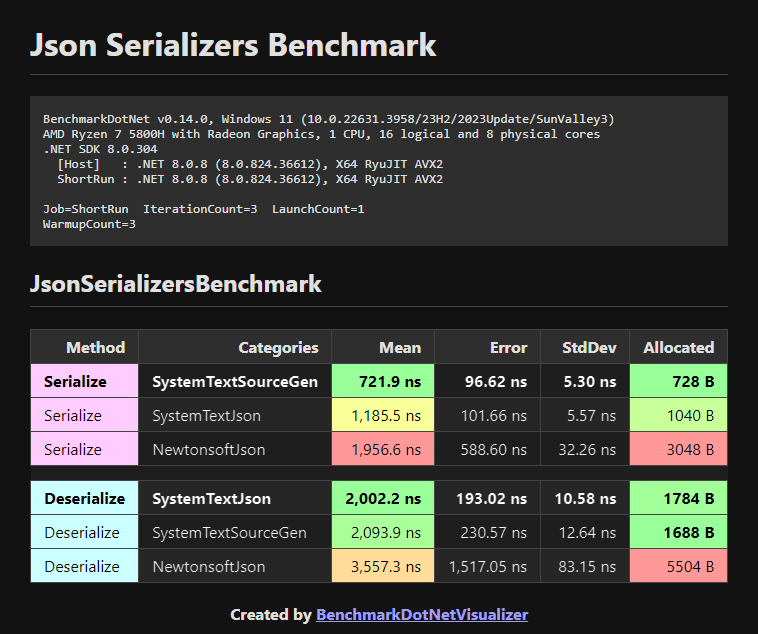The width and height of the screenshot is (758, 634).
Task: Click the [Host] runtime line
Action: (x=250, y=164)
